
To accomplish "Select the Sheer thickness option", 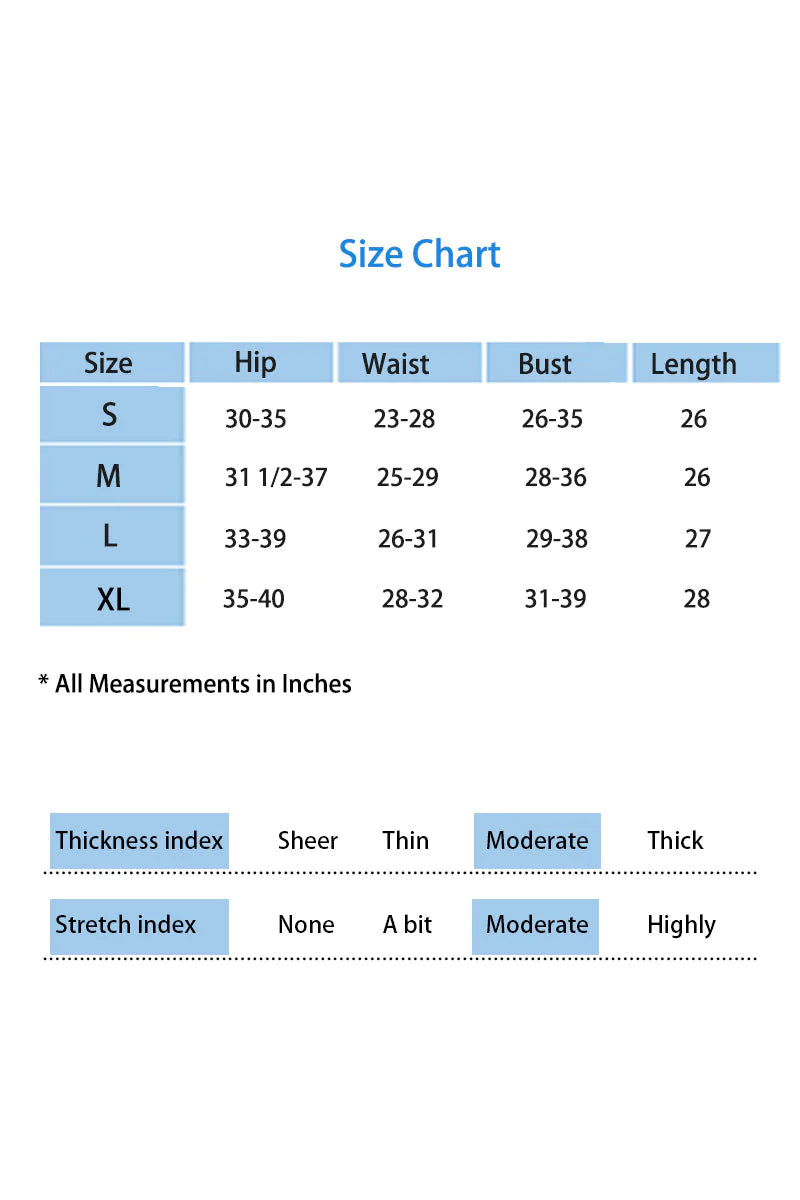I will (x=308, y=841).
